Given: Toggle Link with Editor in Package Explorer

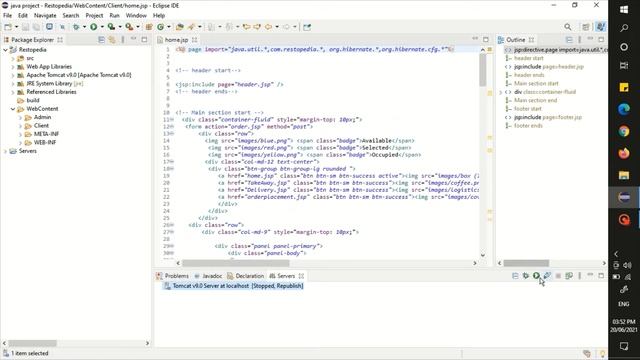Looking at the screenshot, I should click(x=112, y=40).
